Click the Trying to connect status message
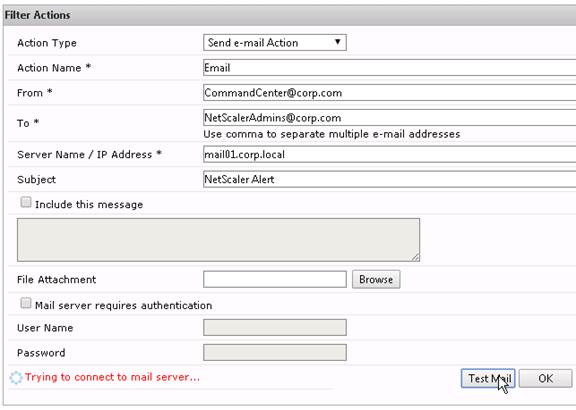Image resolution: width=576 pixels, height=410 pixels. point(112,377)
